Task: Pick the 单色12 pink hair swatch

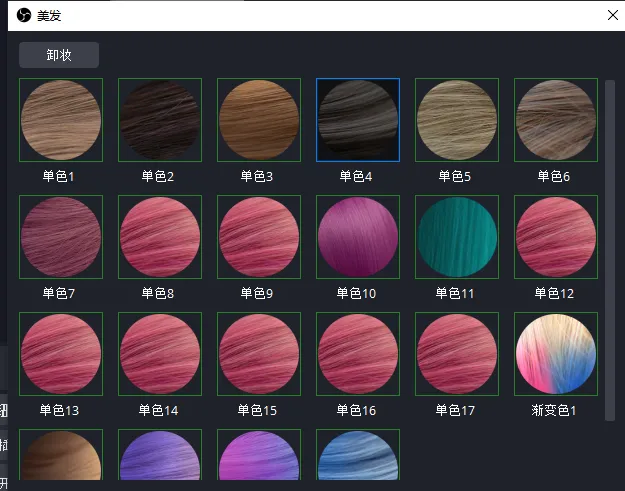Action: point(556,237)
